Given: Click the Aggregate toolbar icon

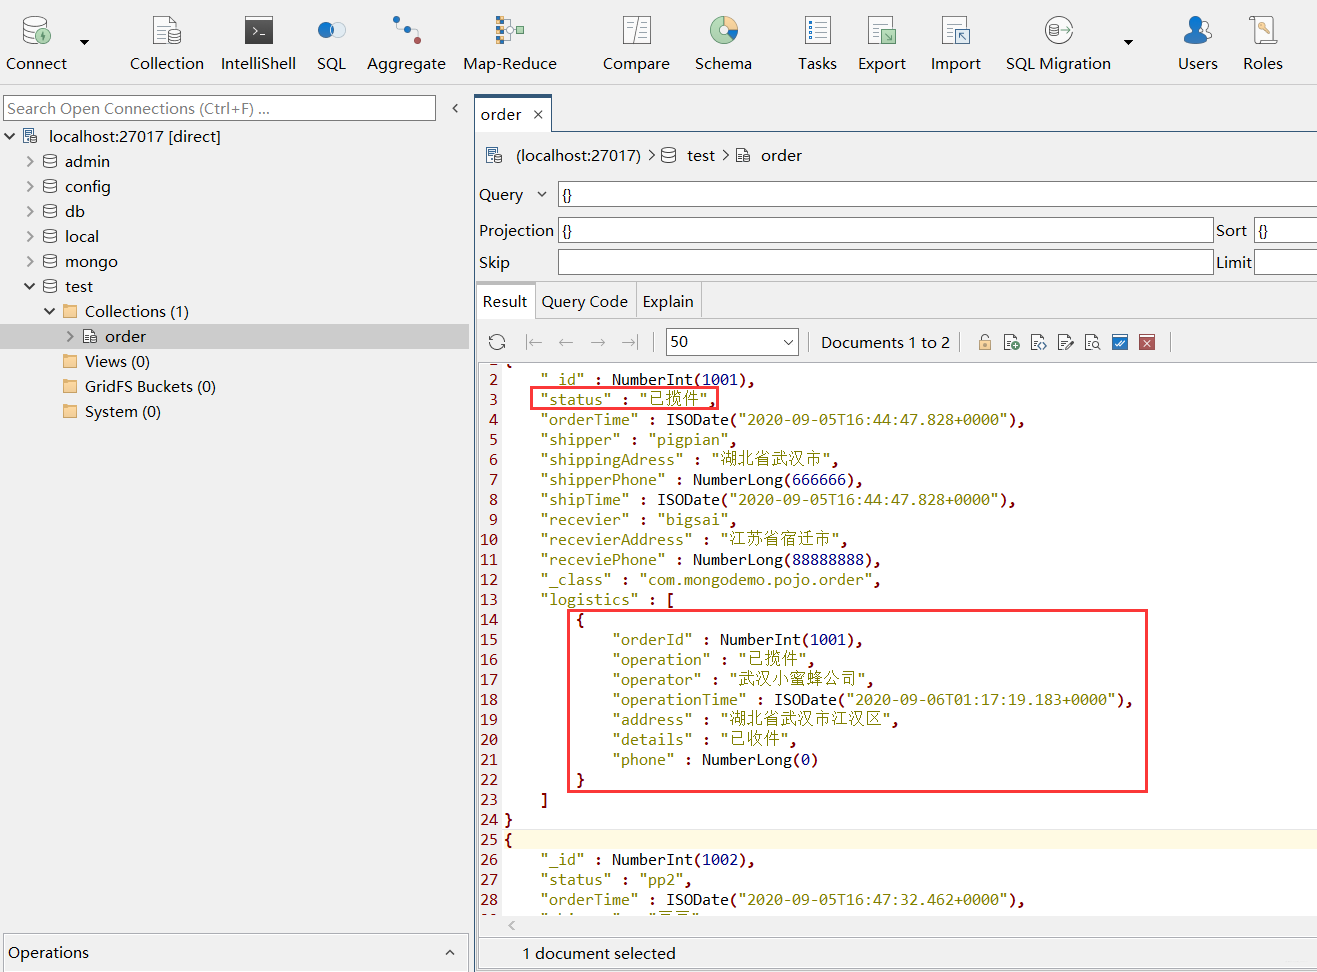Looking at the screenshot, I should [x=406, y=44].
